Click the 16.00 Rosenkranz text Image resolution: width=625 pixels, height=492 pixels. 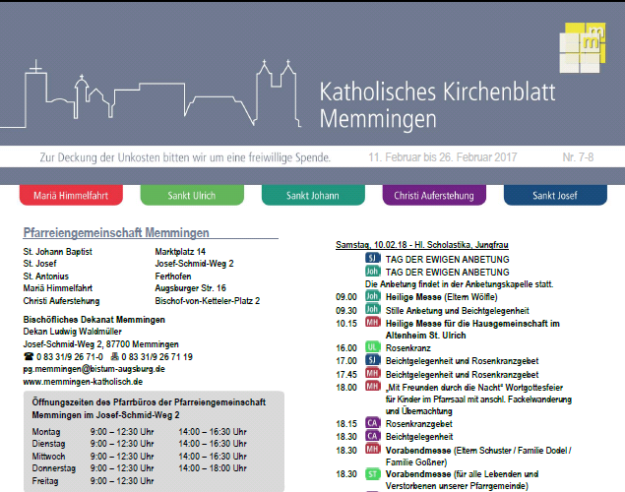coord(408,348)
